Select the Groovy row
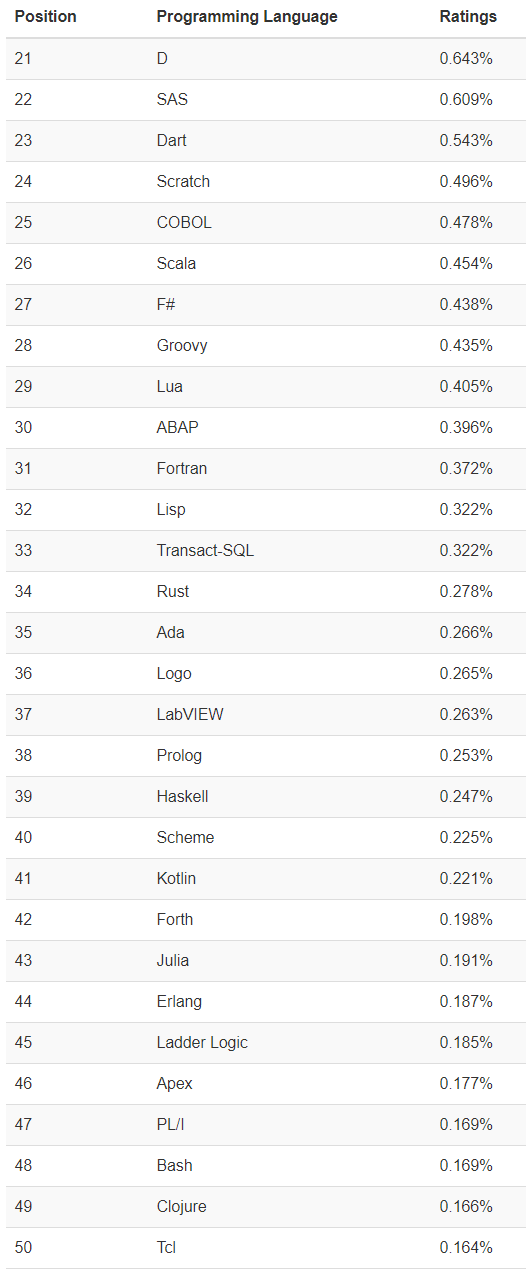This screenshot has width=526, height=1273. 266,346
